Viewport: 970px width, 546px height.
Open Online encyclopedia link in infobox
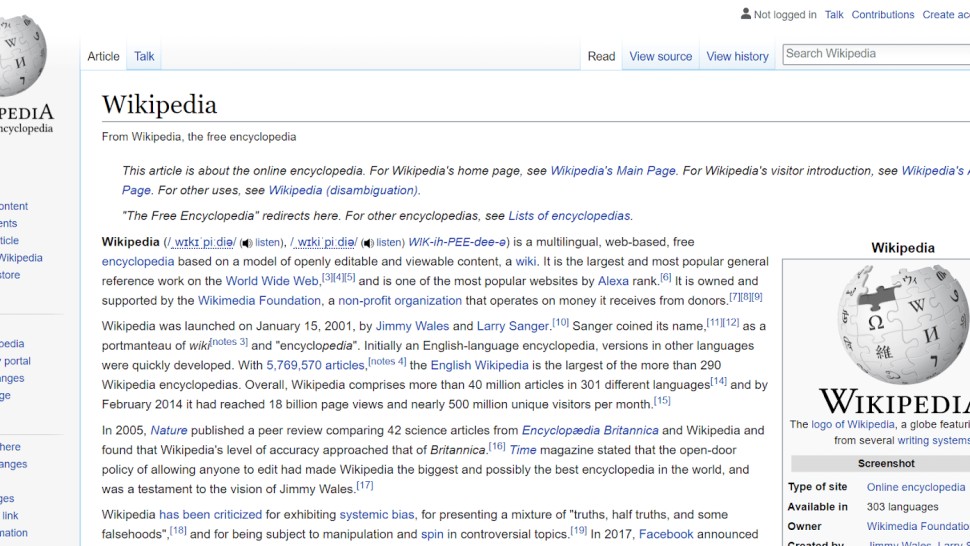916,487
